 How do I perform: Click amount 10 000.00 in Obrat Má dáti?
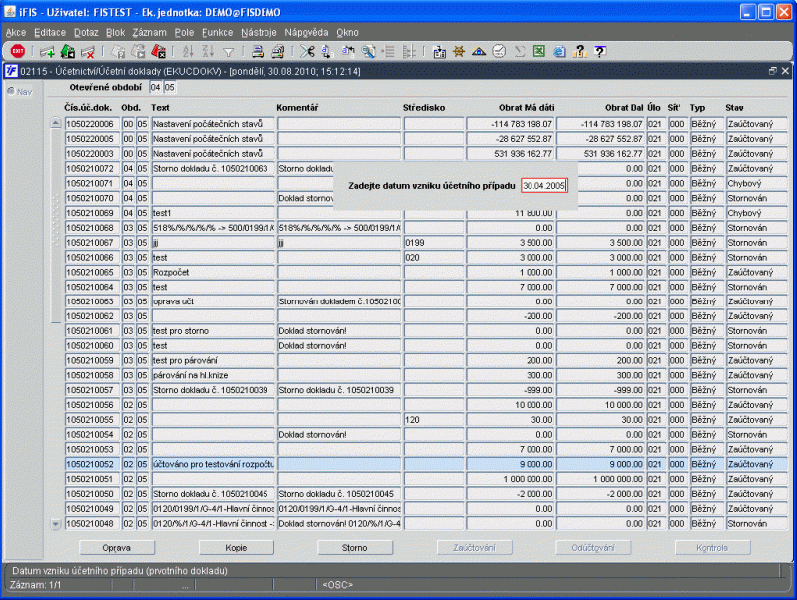point(510,405)
